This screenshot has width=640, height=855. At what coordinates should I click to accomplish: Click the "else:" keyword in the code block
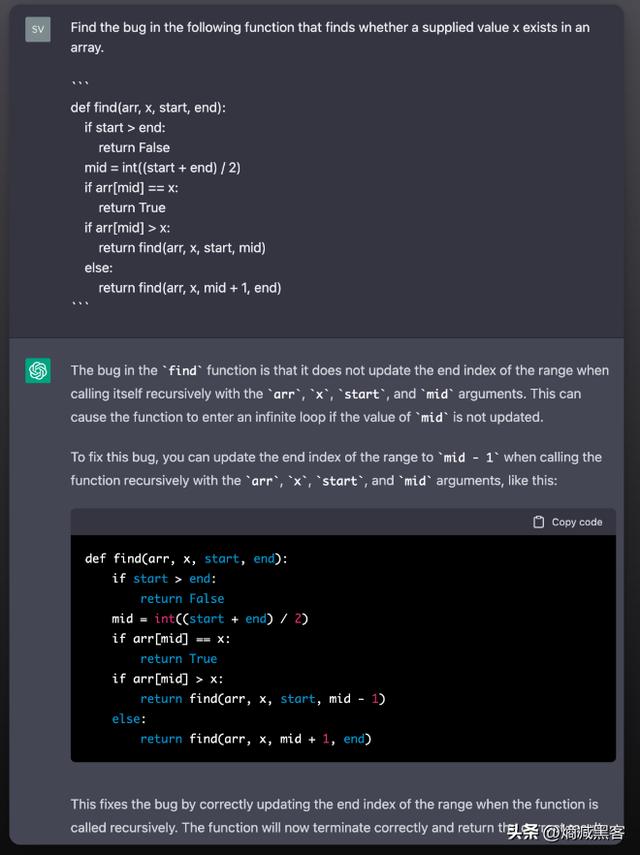tap(128, 718)
